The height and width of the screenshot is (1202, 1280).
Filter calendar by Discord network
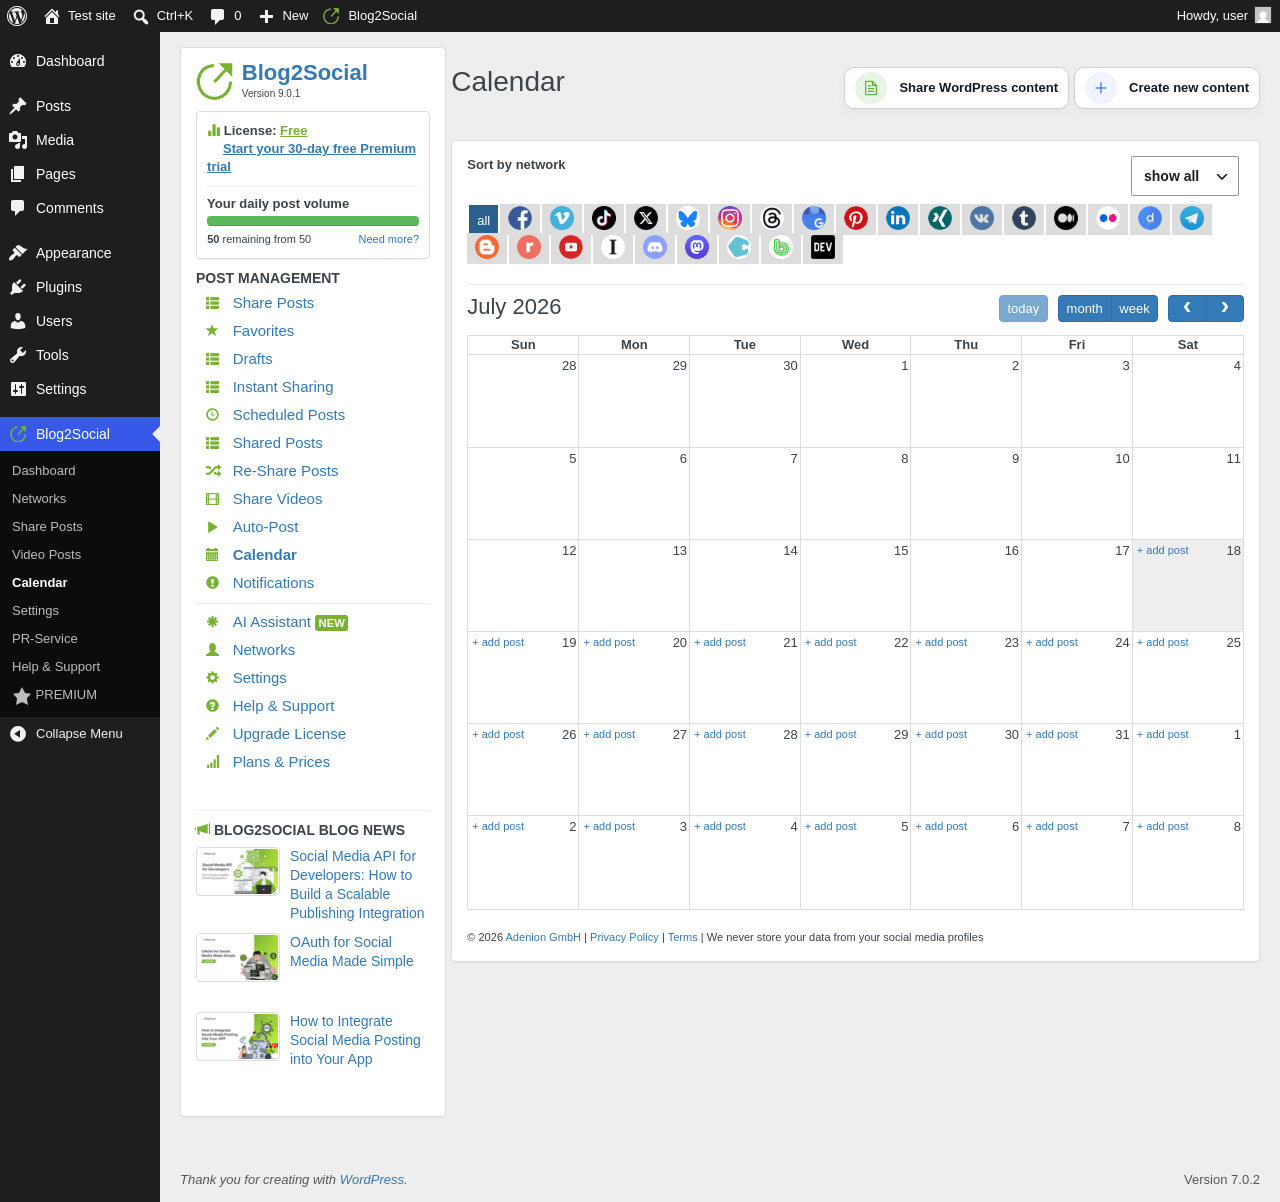(x=655, y=248)
